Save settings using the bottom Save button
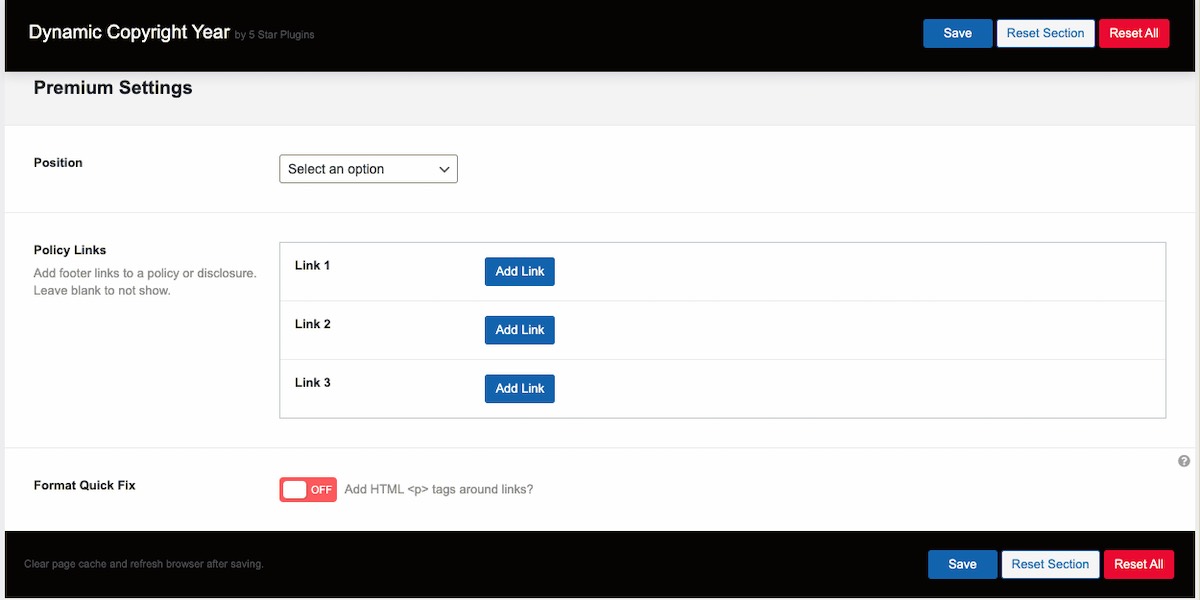Image resolution: width=1200 pixels, height=600 pixels. pyautogui.click(x=962, y=564)
